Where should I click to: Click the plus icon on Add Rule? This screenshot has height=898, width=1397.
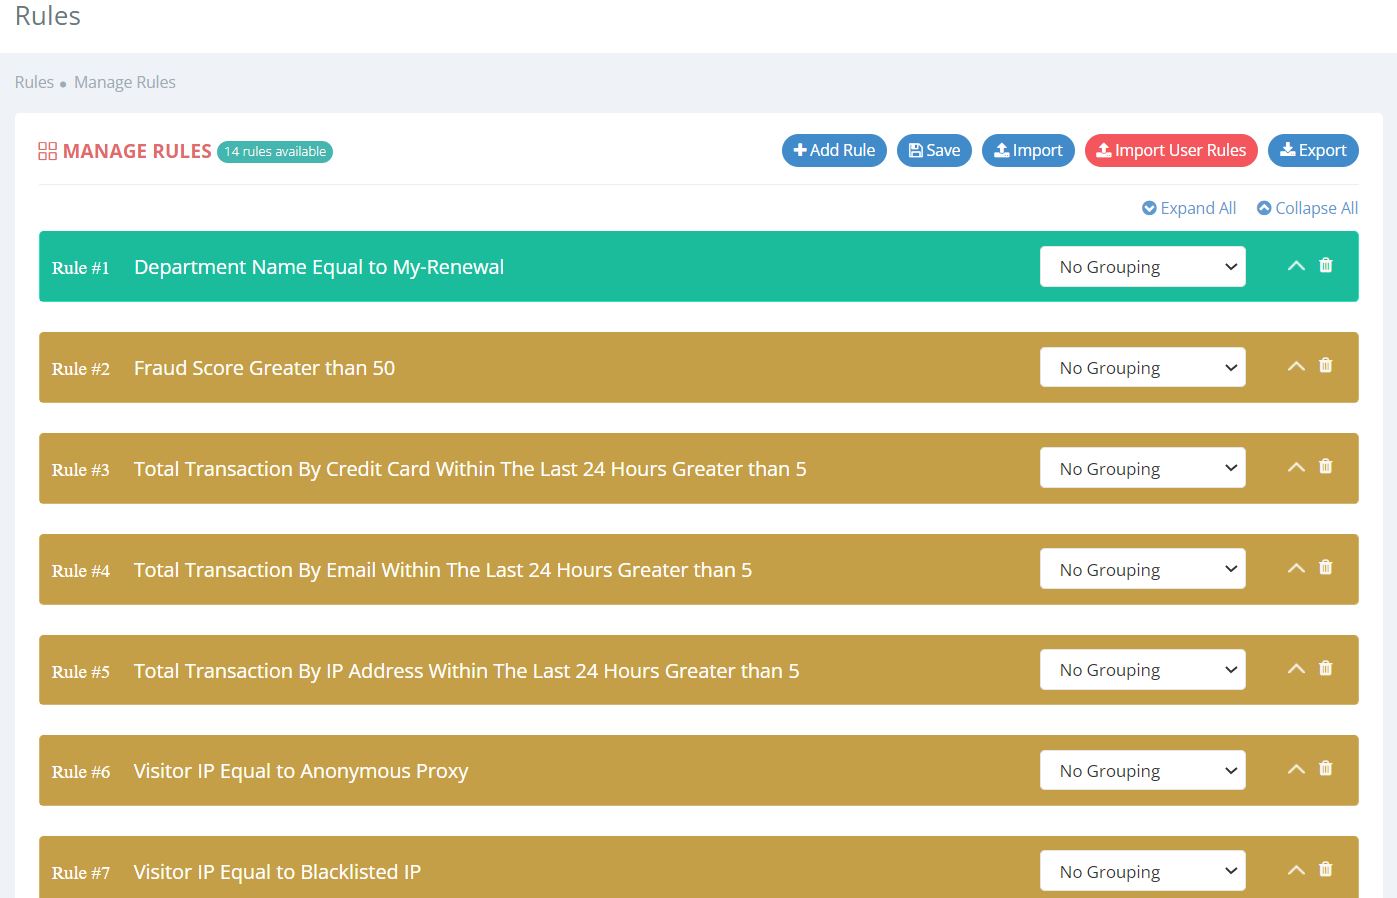point(800,150)
